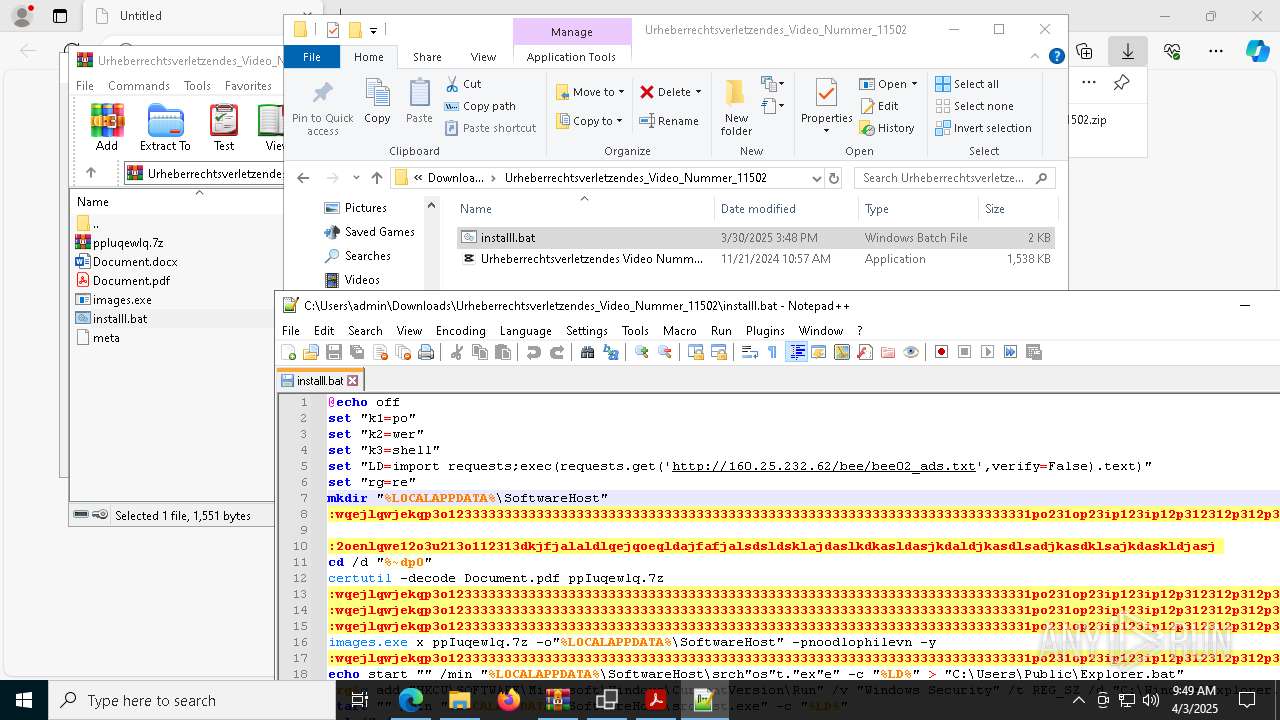Click the Folder as Workspace icon

point(888,352)
